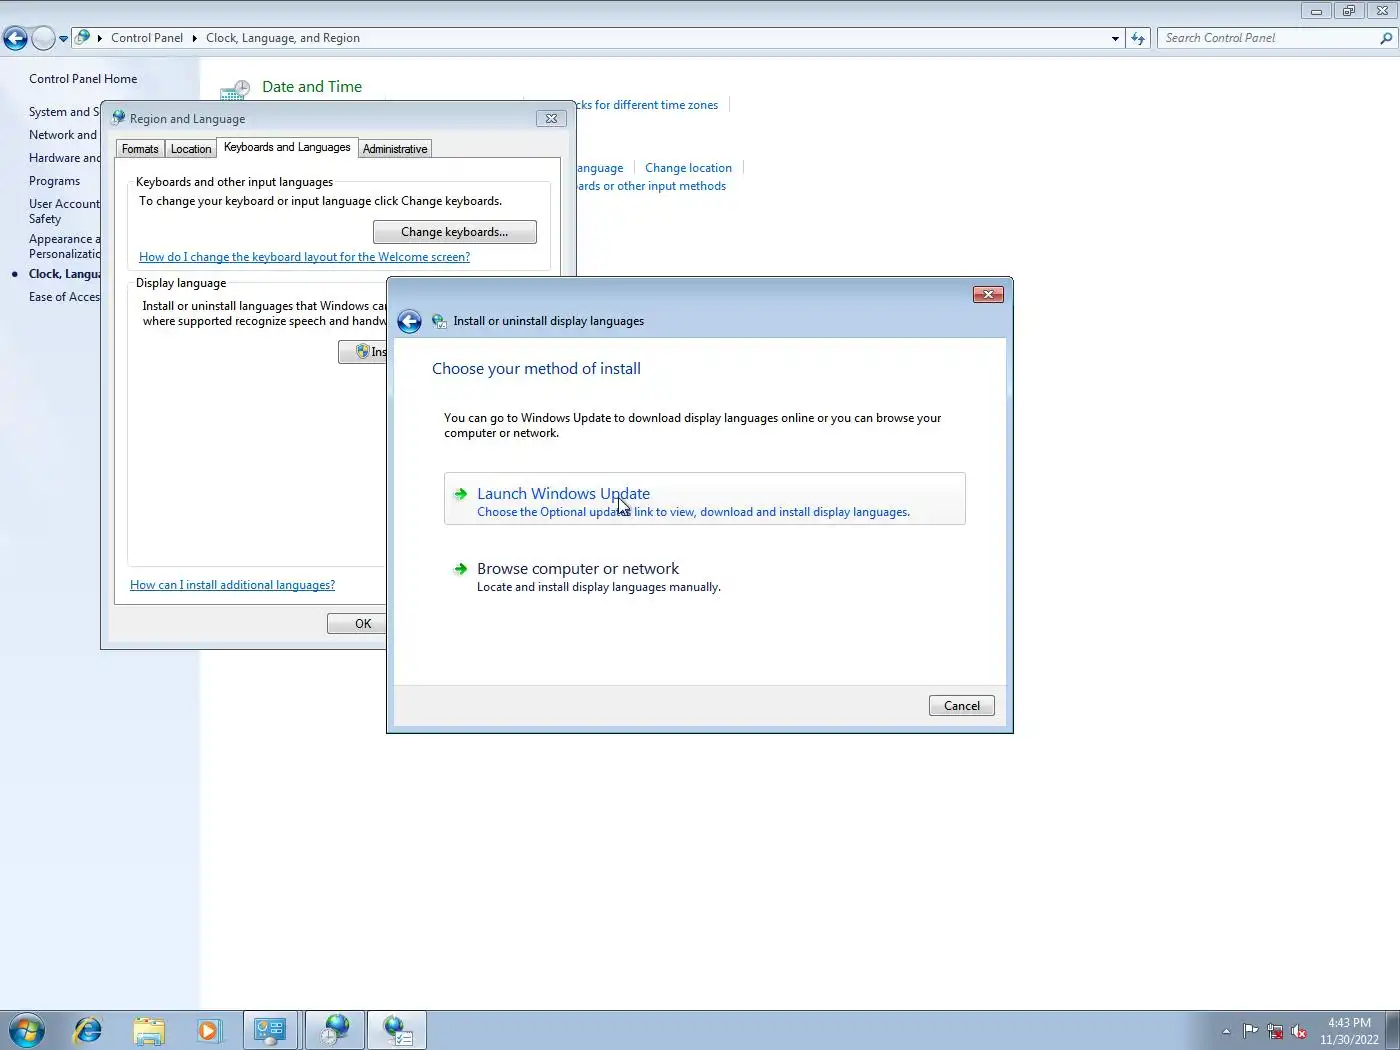
Task: Click in the Search Control Panel field
Action: [x=1268, y=38]
